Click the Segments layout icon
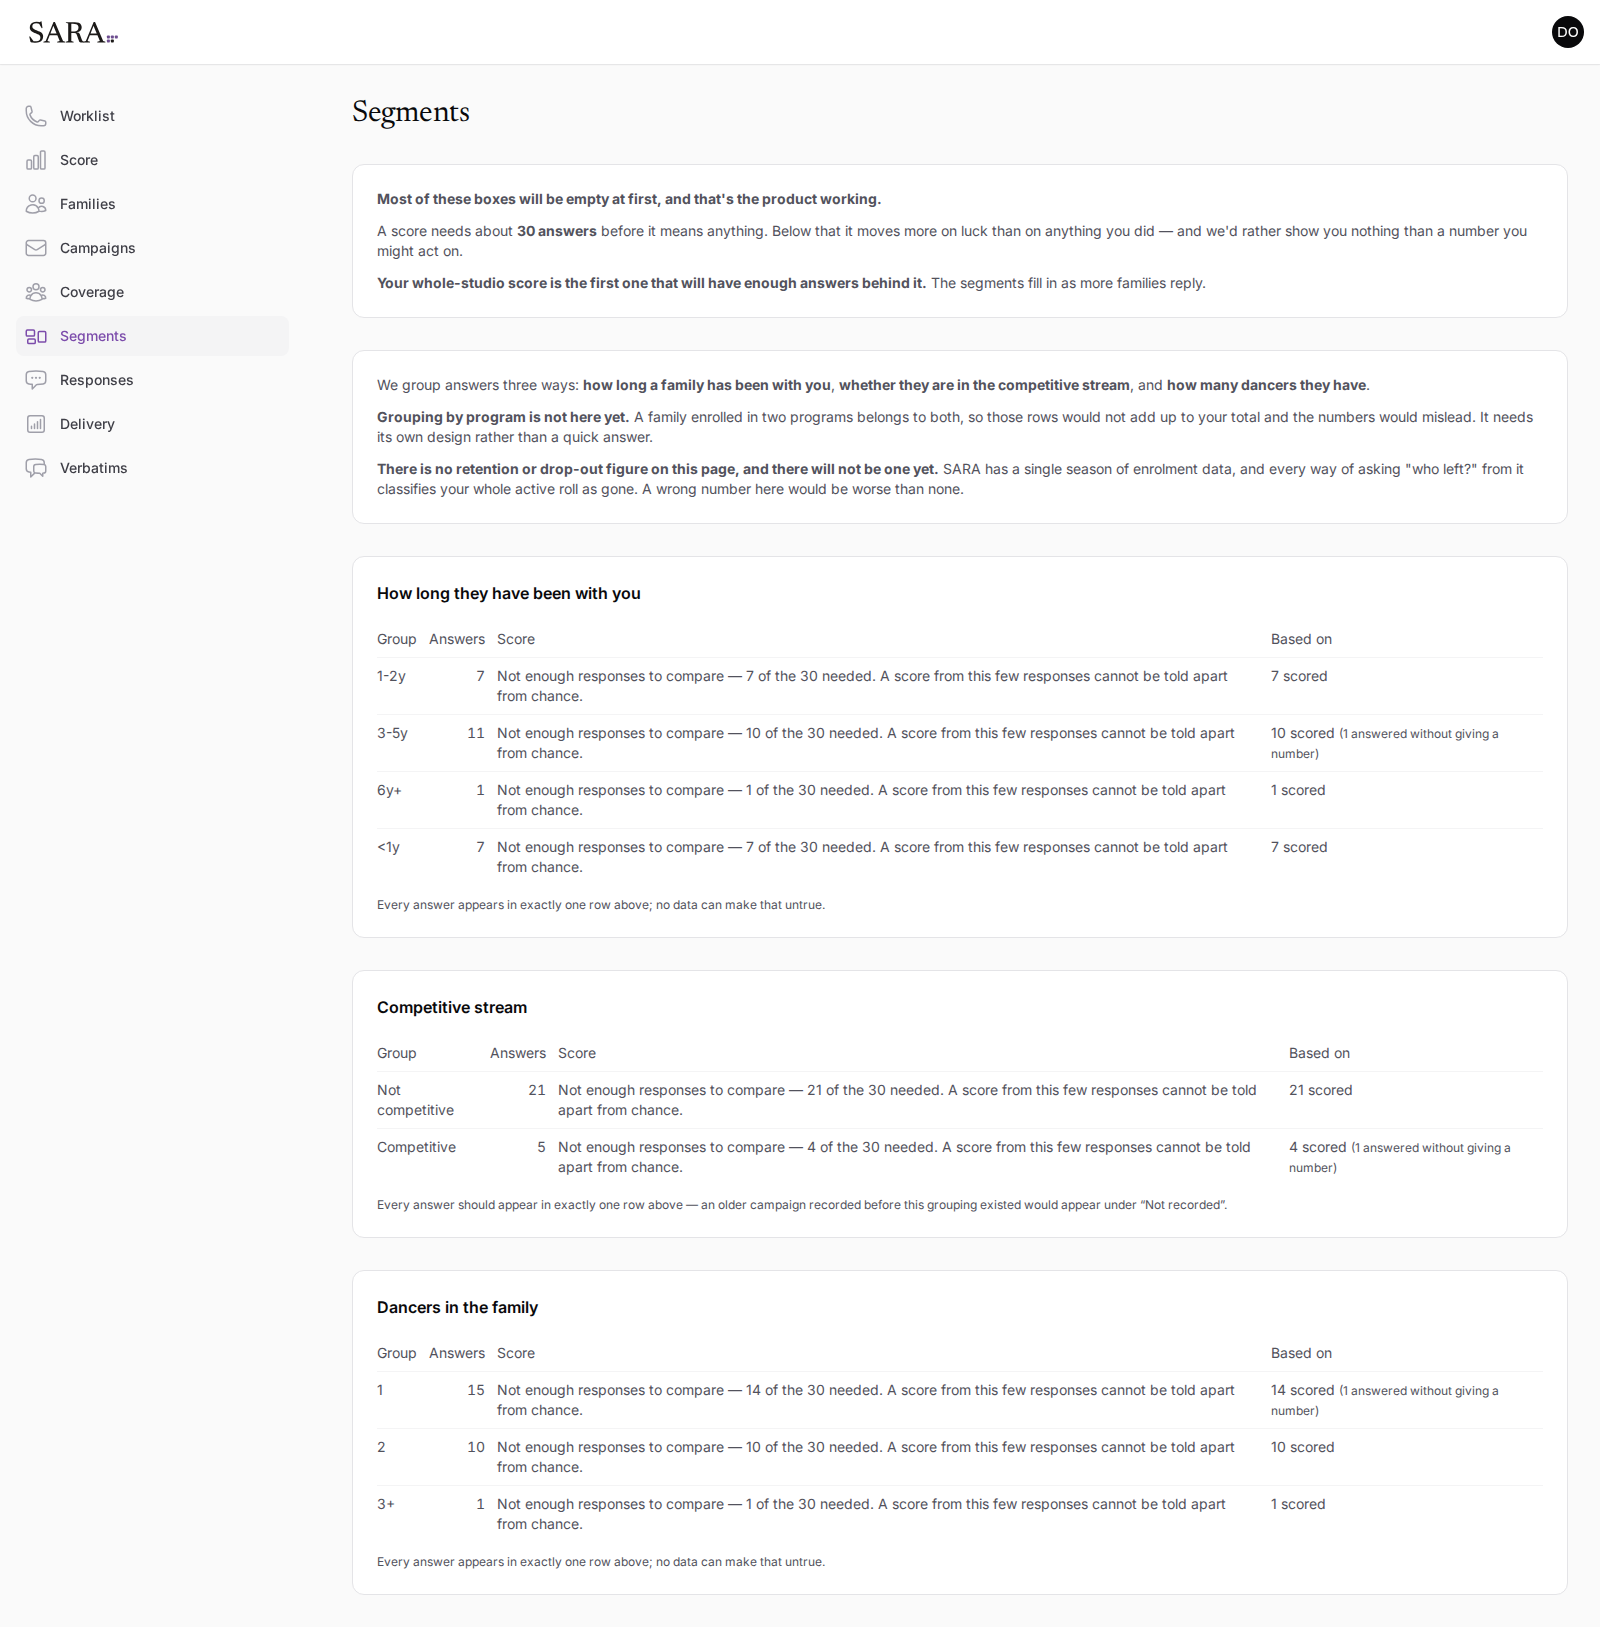 (x=36, y=336)
